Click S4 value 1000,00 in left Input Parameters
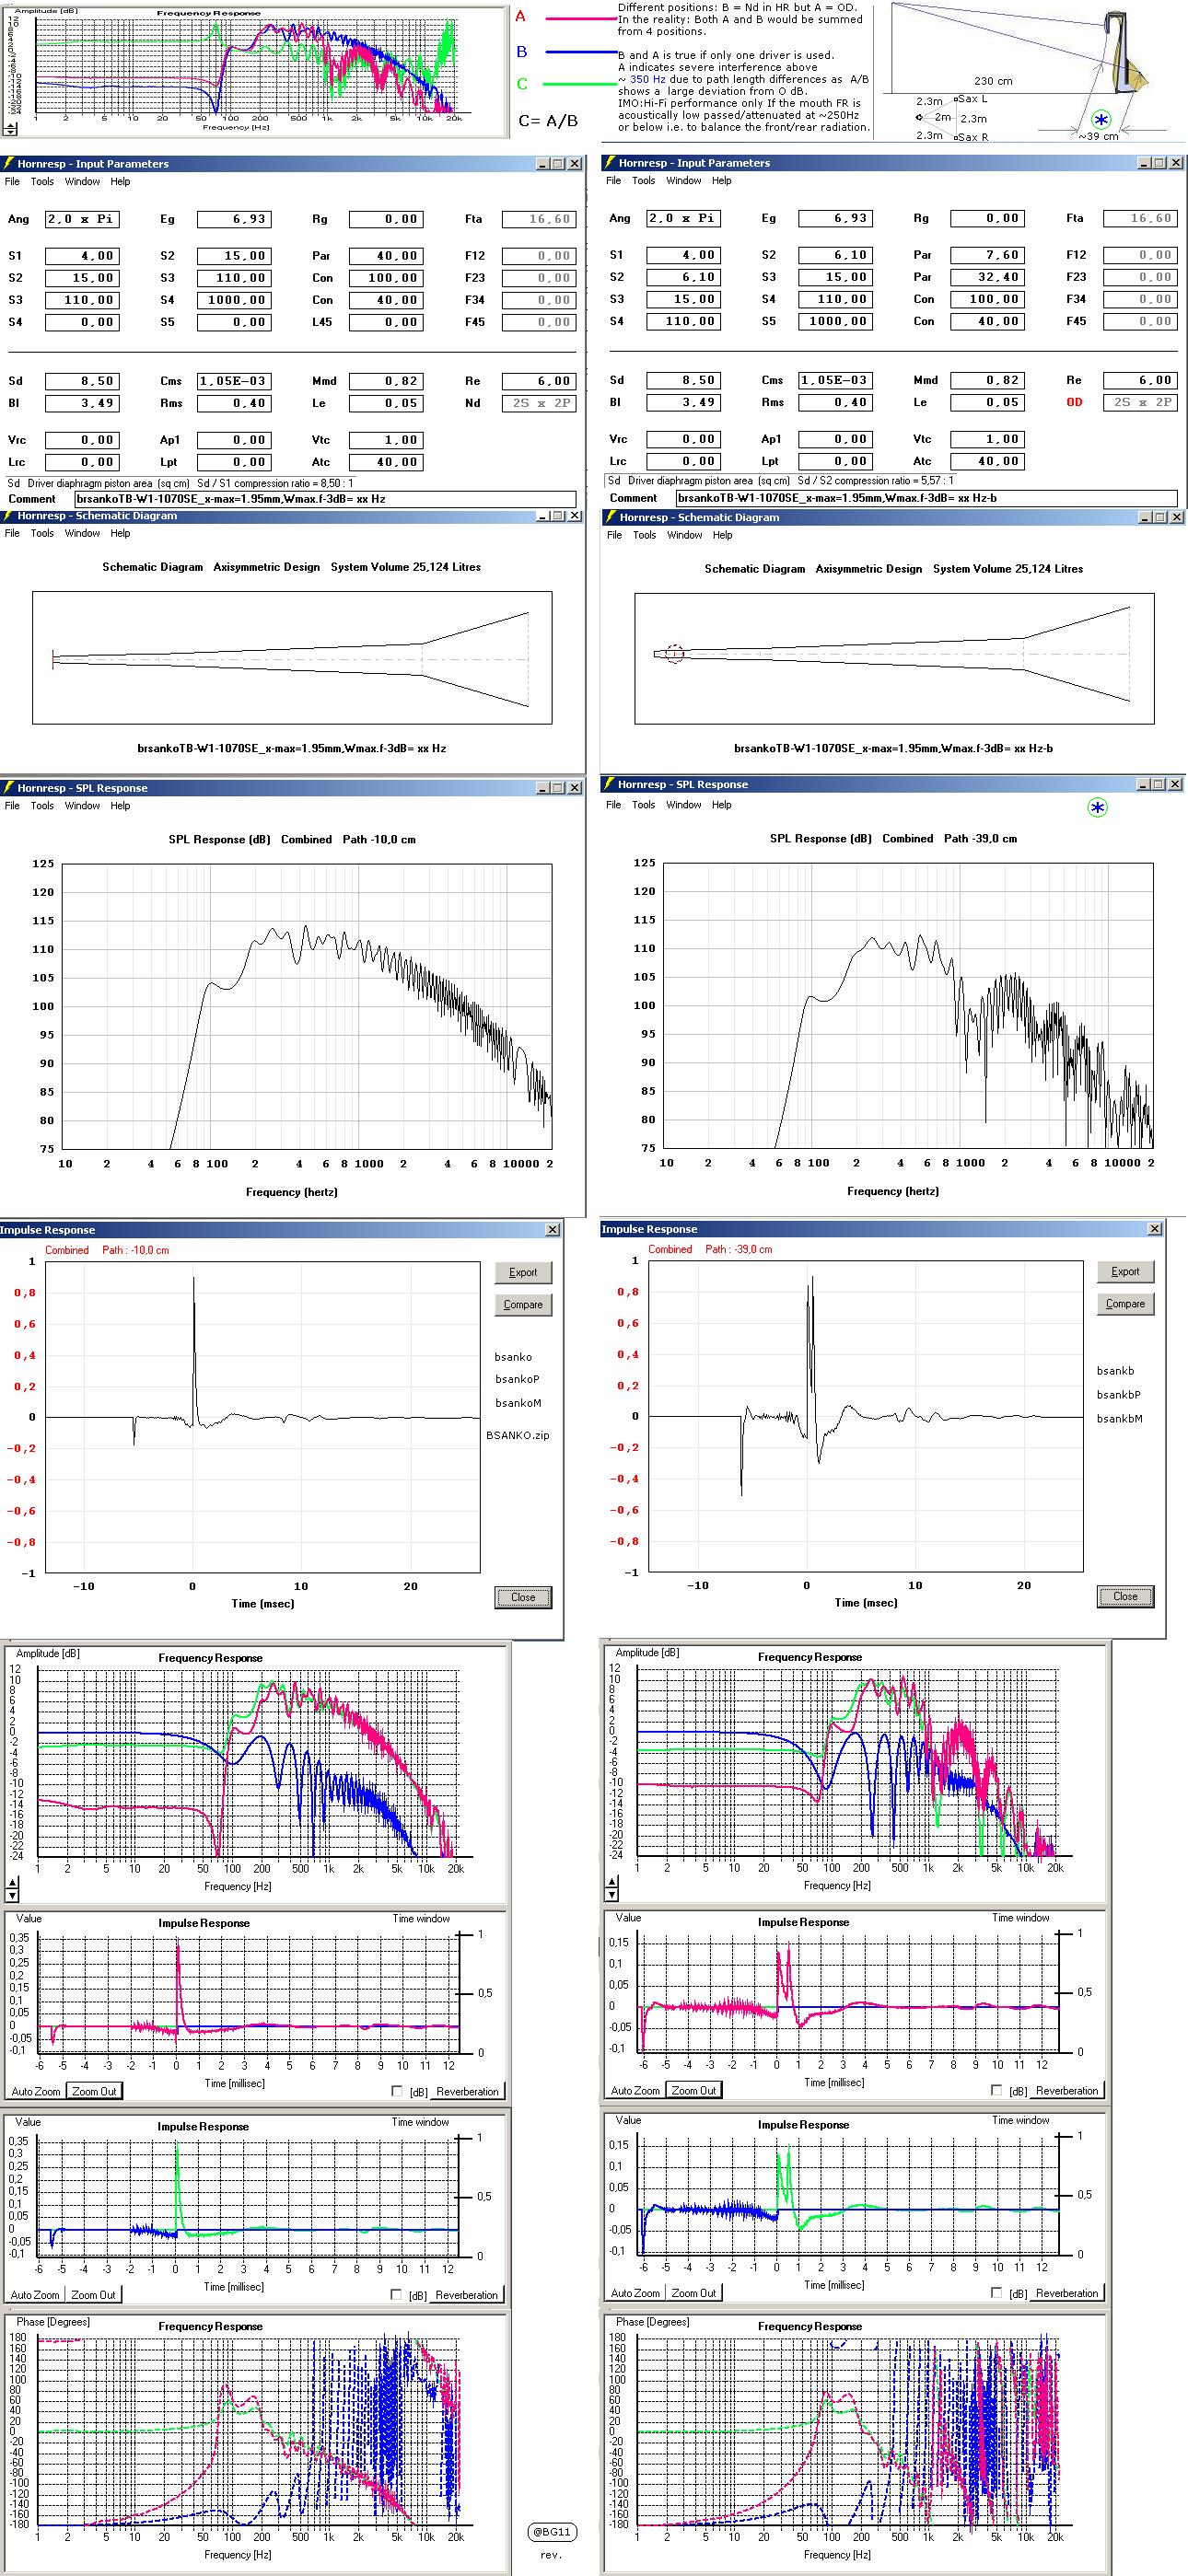 [x=233, y=300]
